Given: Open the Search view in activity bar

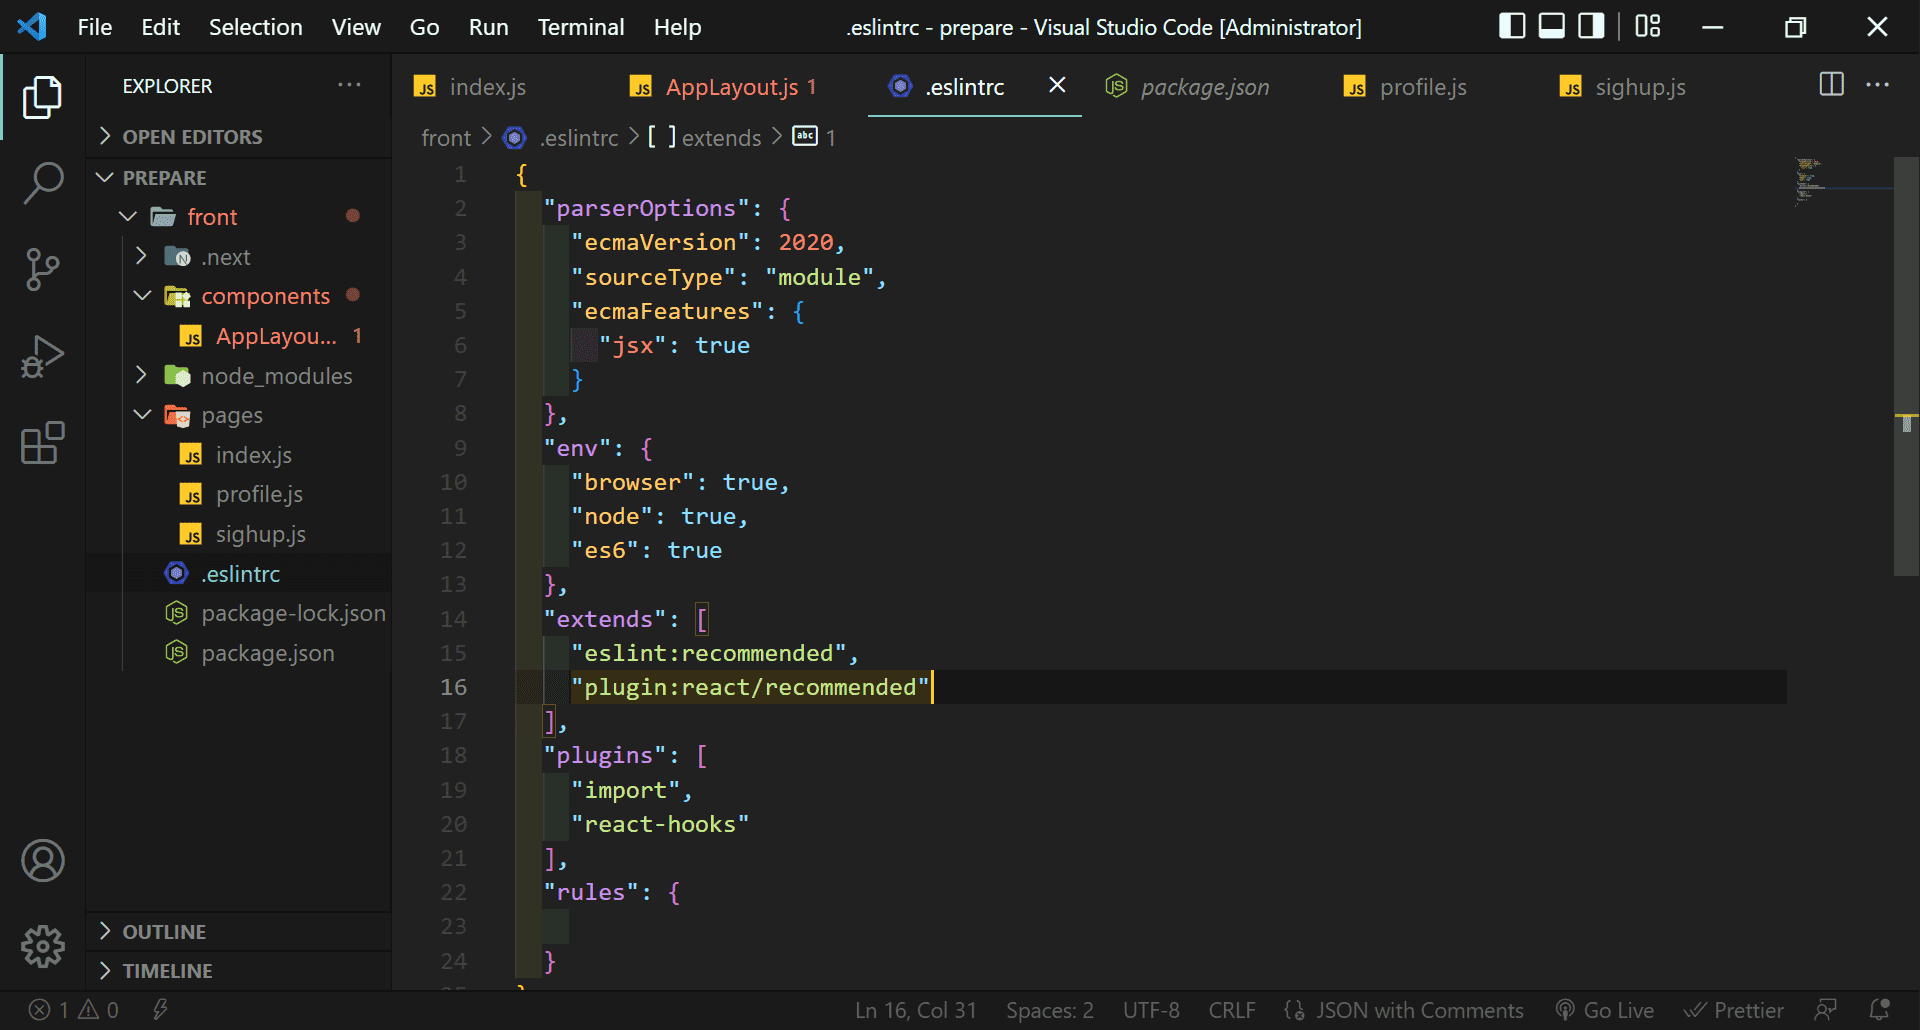Looking at the screenshot, I should [x=43, y=183].
